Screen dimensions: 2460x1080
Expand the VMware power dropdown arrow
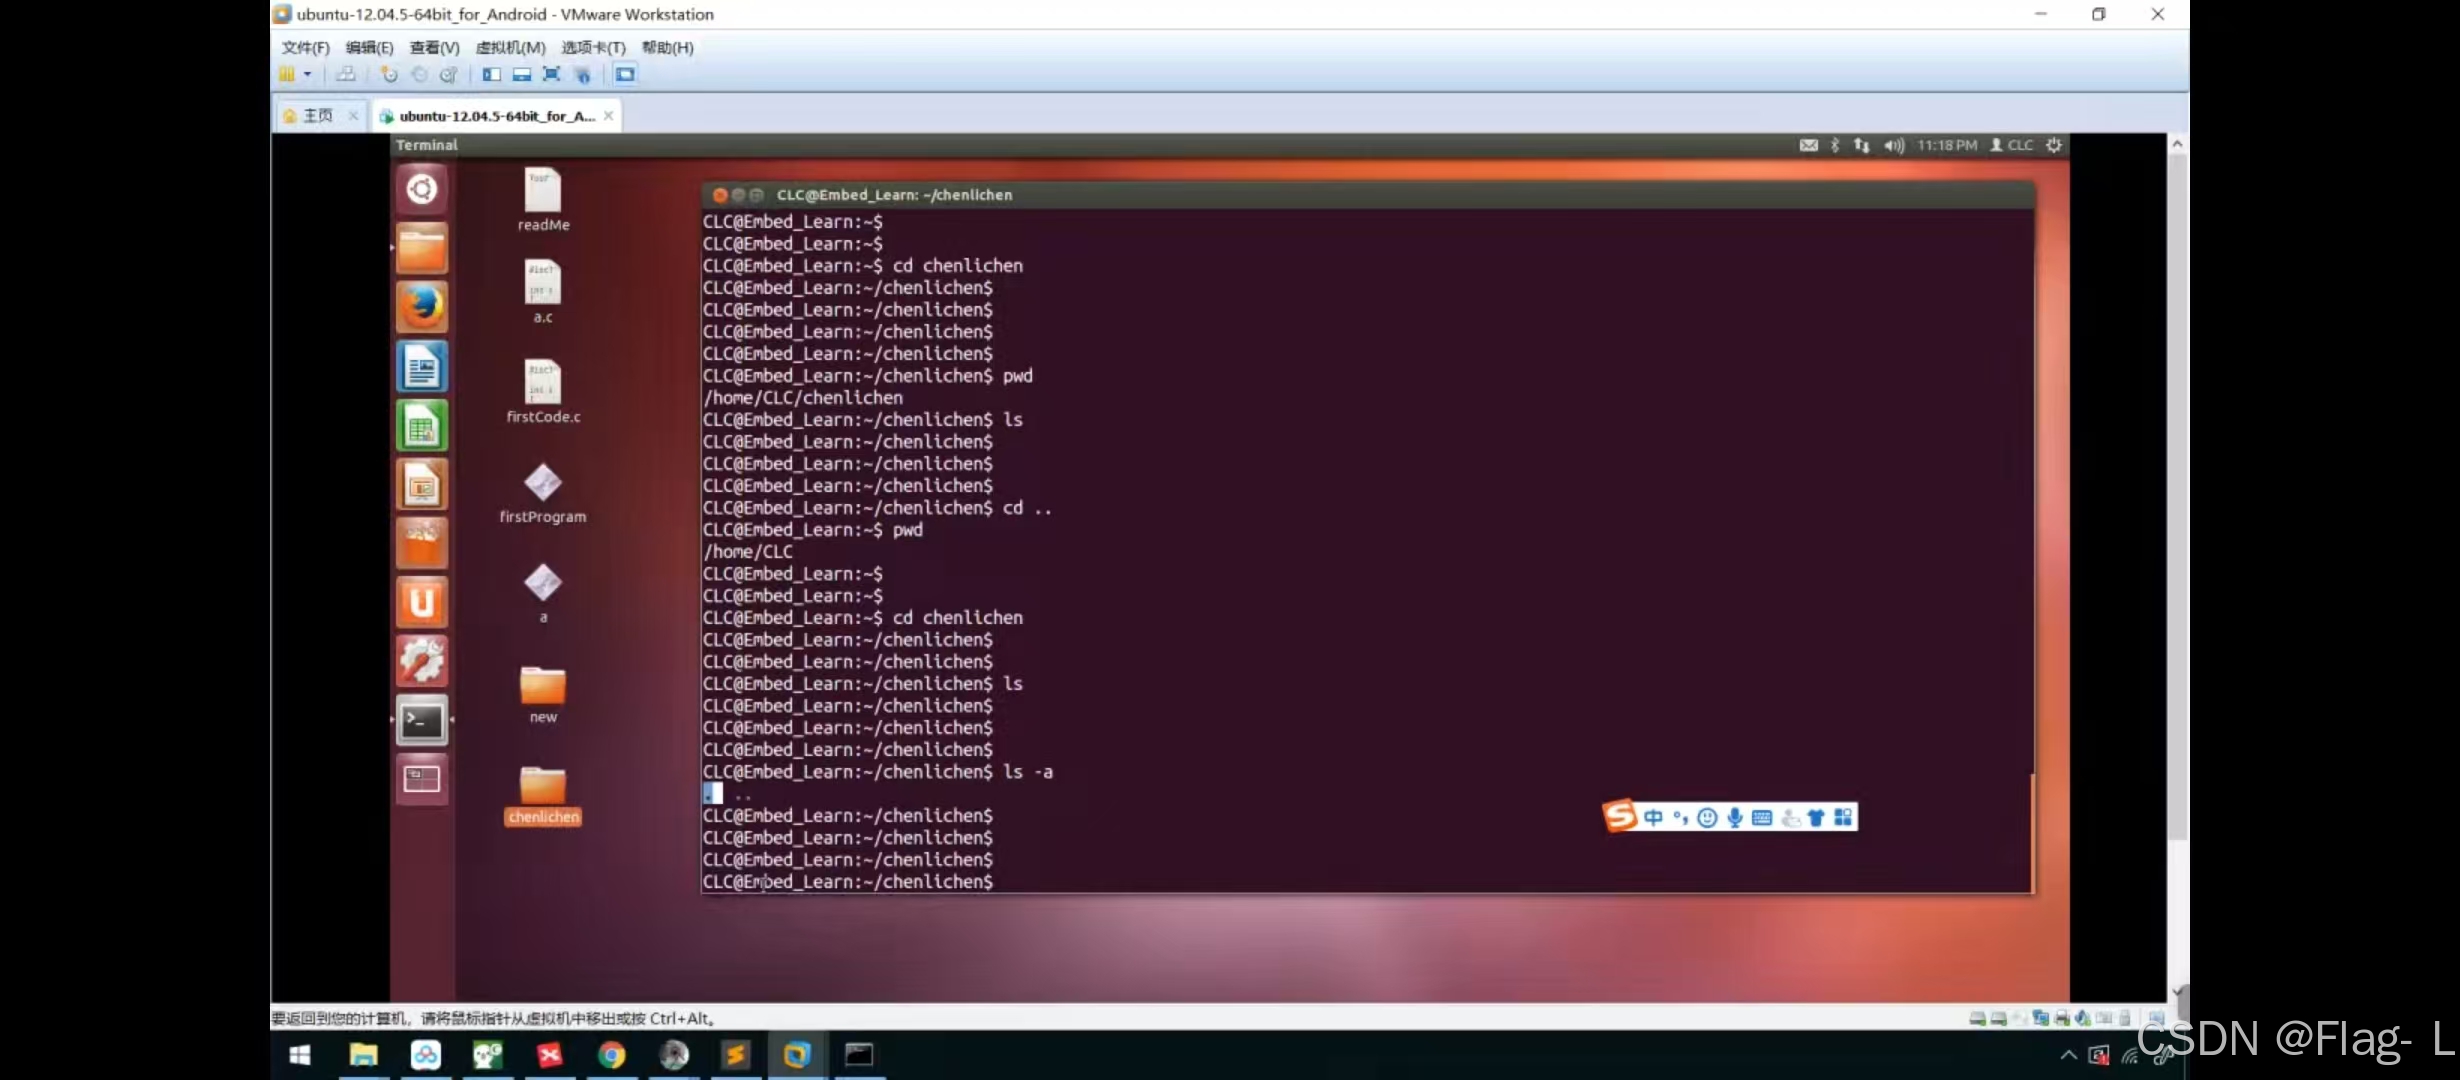click(x=308, y=74)
